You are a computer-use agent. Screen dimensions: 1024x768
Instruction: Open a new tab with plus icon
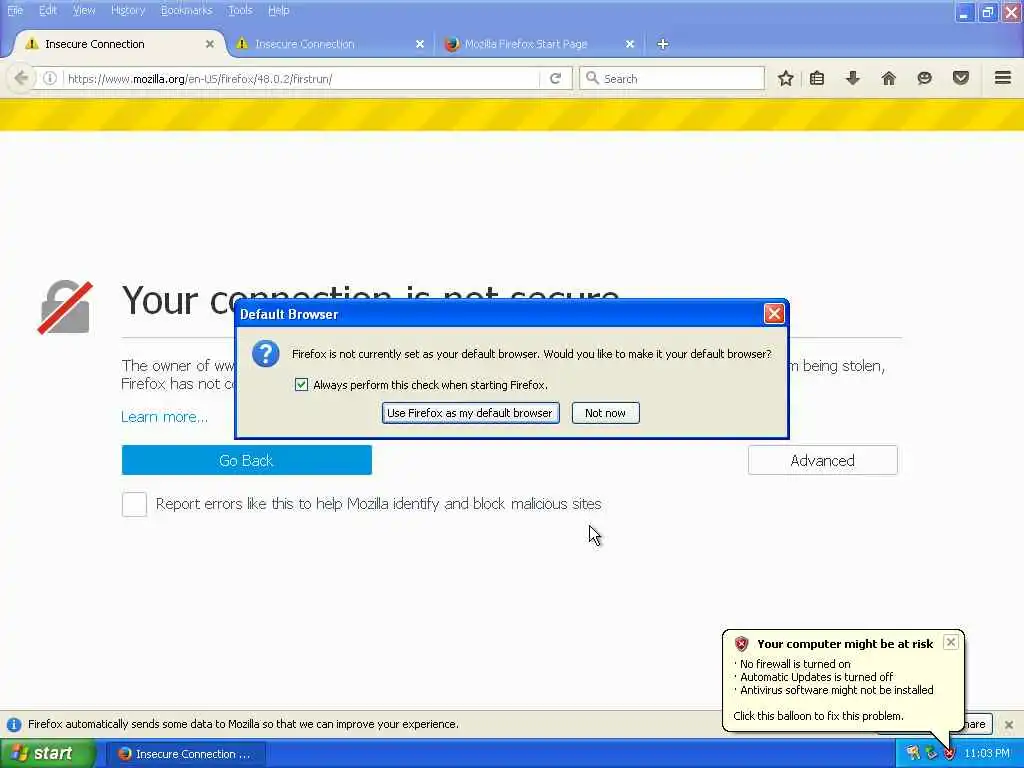click(662, 44)
